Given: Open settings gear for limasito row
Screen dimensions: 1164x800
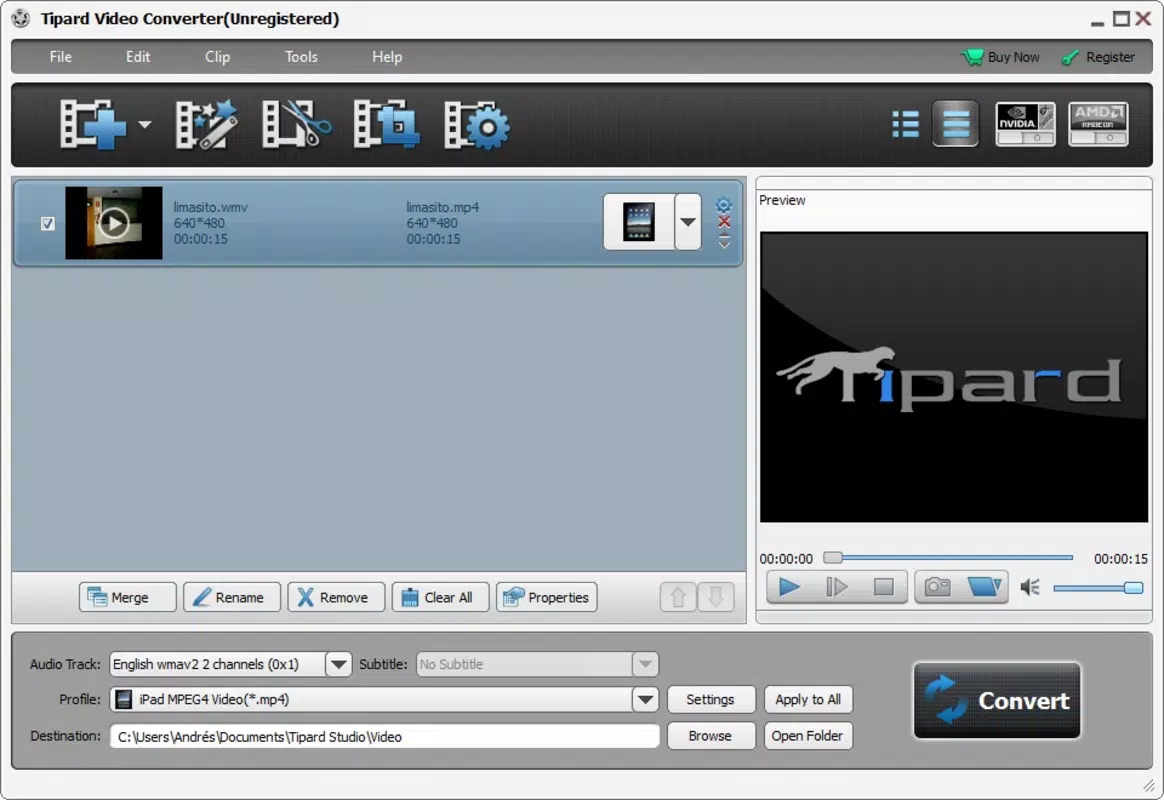Looking at the screenshot, I should click(x=724, y=205).
